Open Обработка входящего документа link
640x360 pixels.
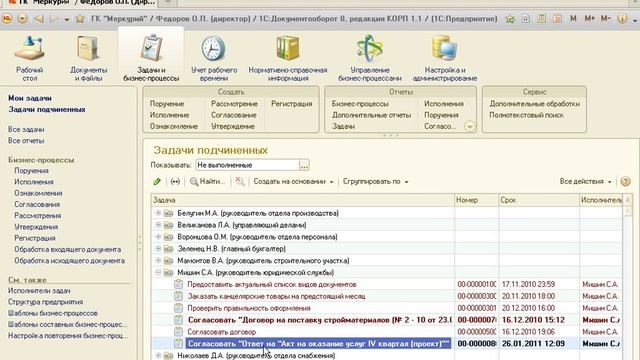tap(68, 249)
